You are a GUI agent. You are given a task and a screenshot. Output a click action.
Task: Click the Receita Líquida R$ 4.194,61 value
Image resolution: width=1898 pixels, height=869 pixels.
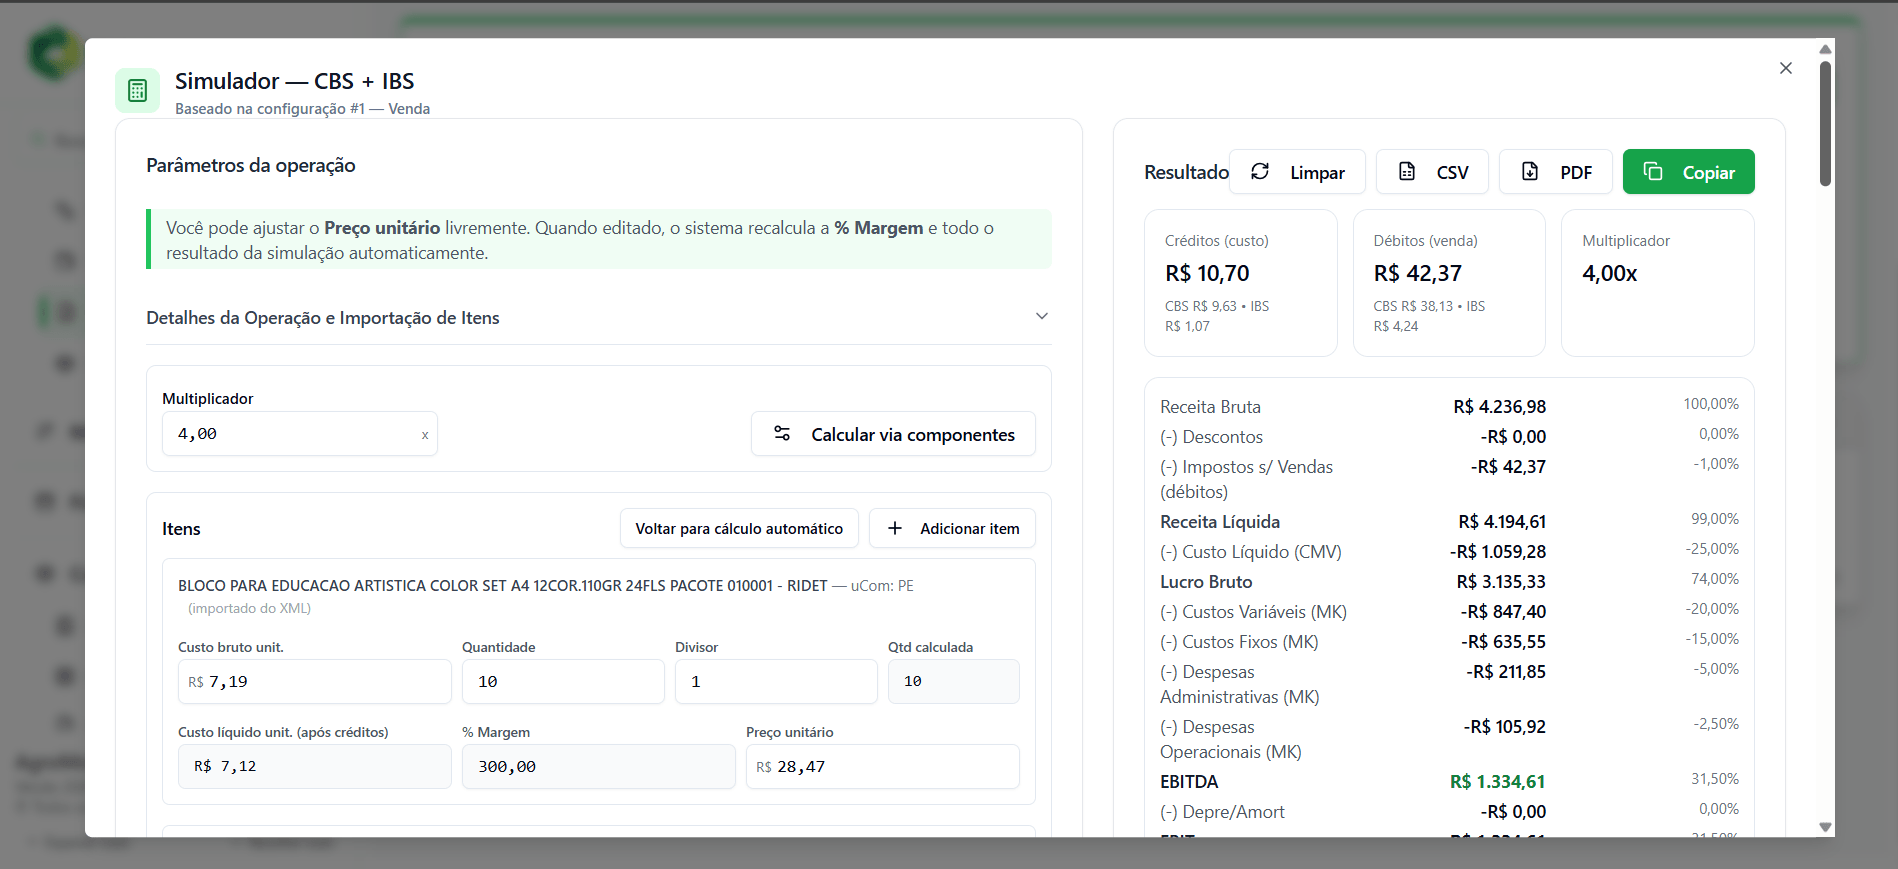[1502, 522]
